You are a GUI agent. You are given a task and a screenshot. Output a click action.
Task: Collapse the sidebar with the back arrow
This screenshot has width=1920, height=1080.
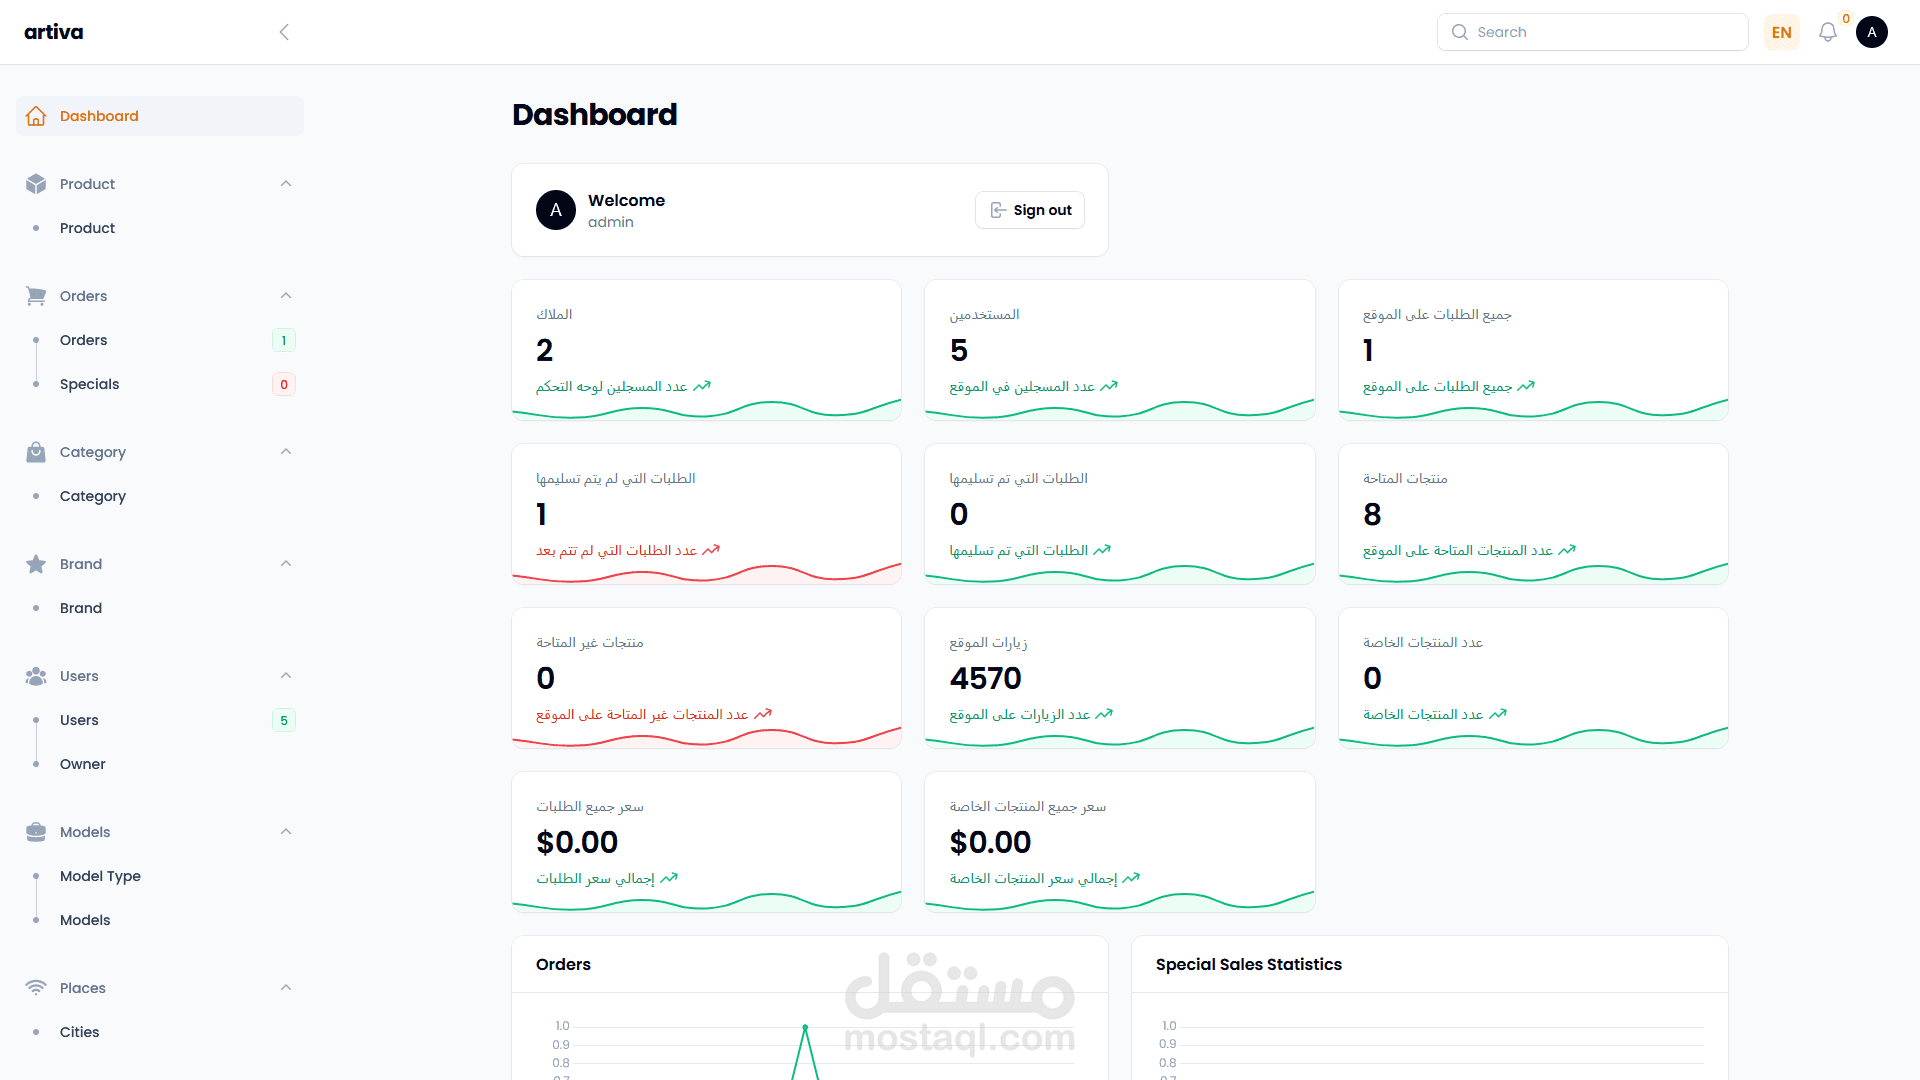[x=284, y=32]
